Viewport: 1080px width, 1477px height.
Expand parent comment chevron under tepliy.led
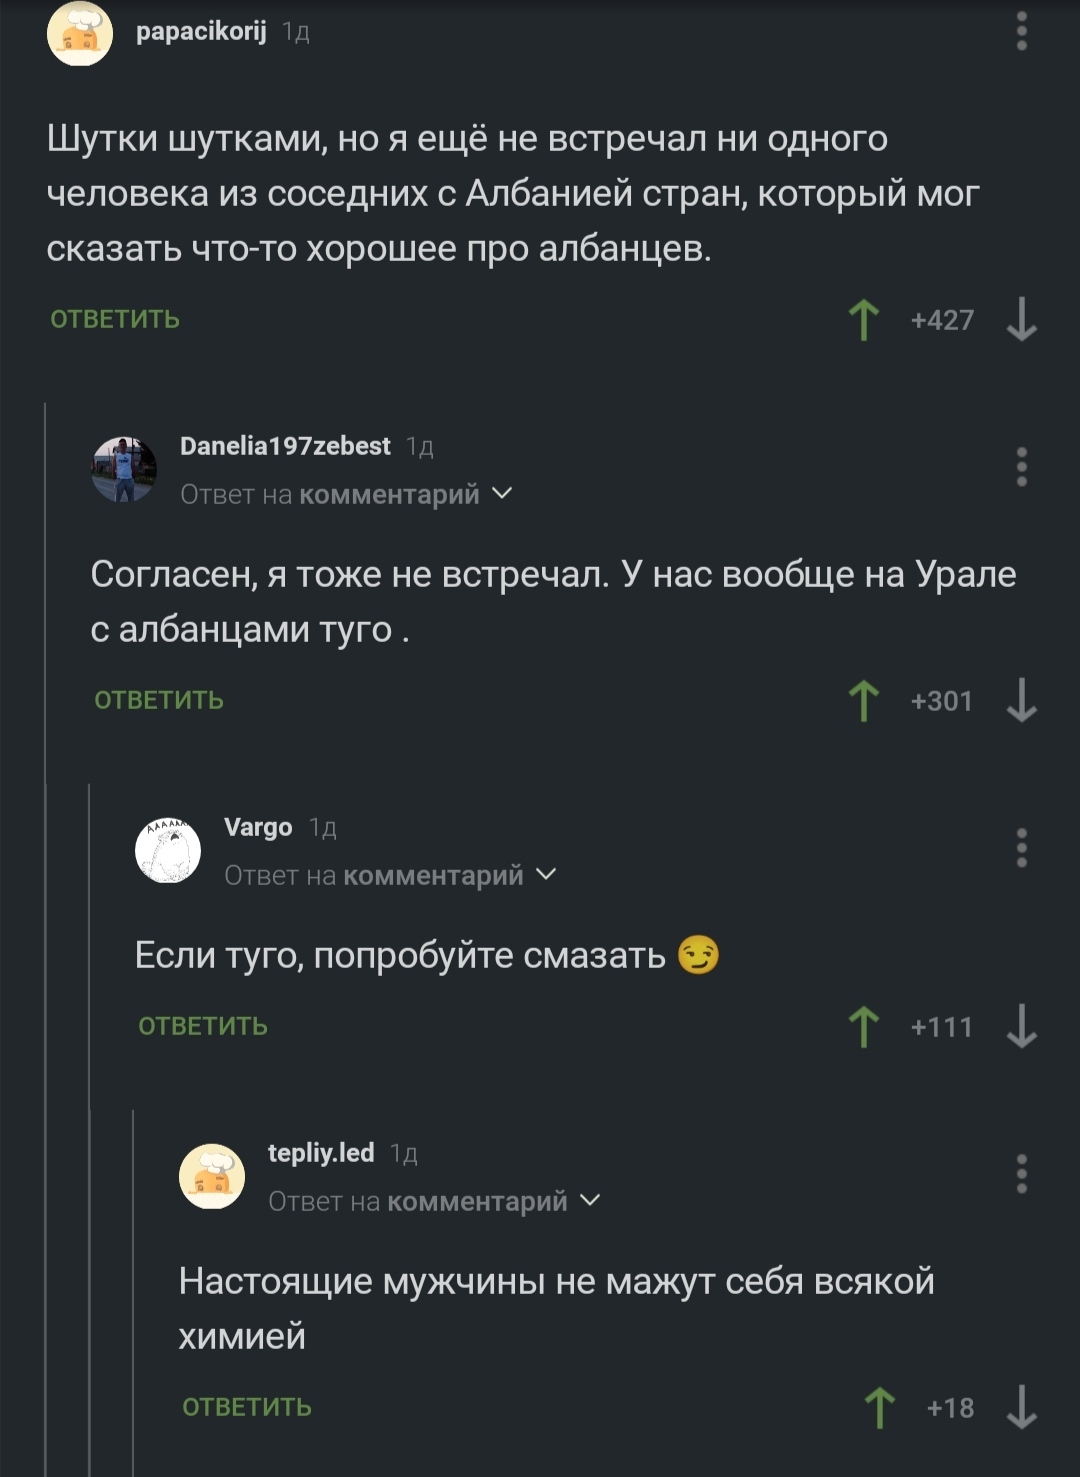click(591, 1200)
